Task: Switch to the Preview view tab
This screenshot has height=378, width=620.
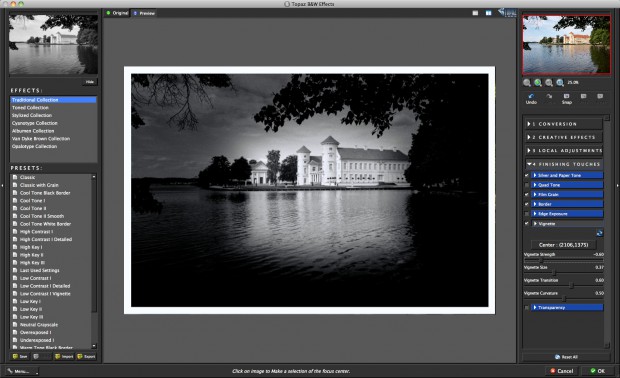Action: pyautogui.click(x=144, y=13)
